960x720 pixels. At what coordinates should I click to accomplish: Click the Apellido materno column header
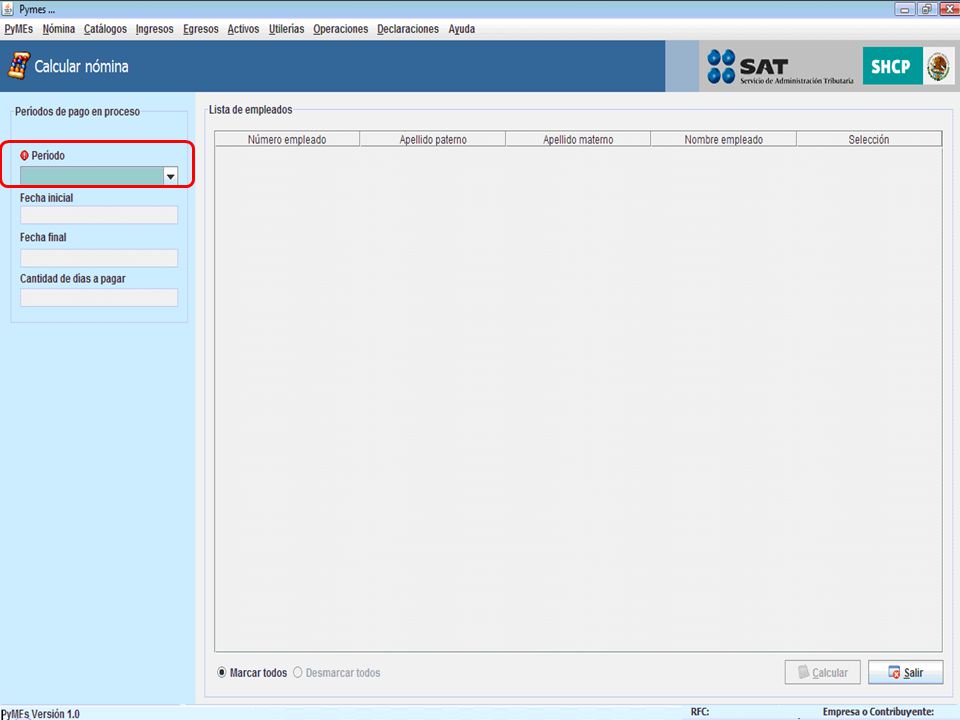coord(578,139)
